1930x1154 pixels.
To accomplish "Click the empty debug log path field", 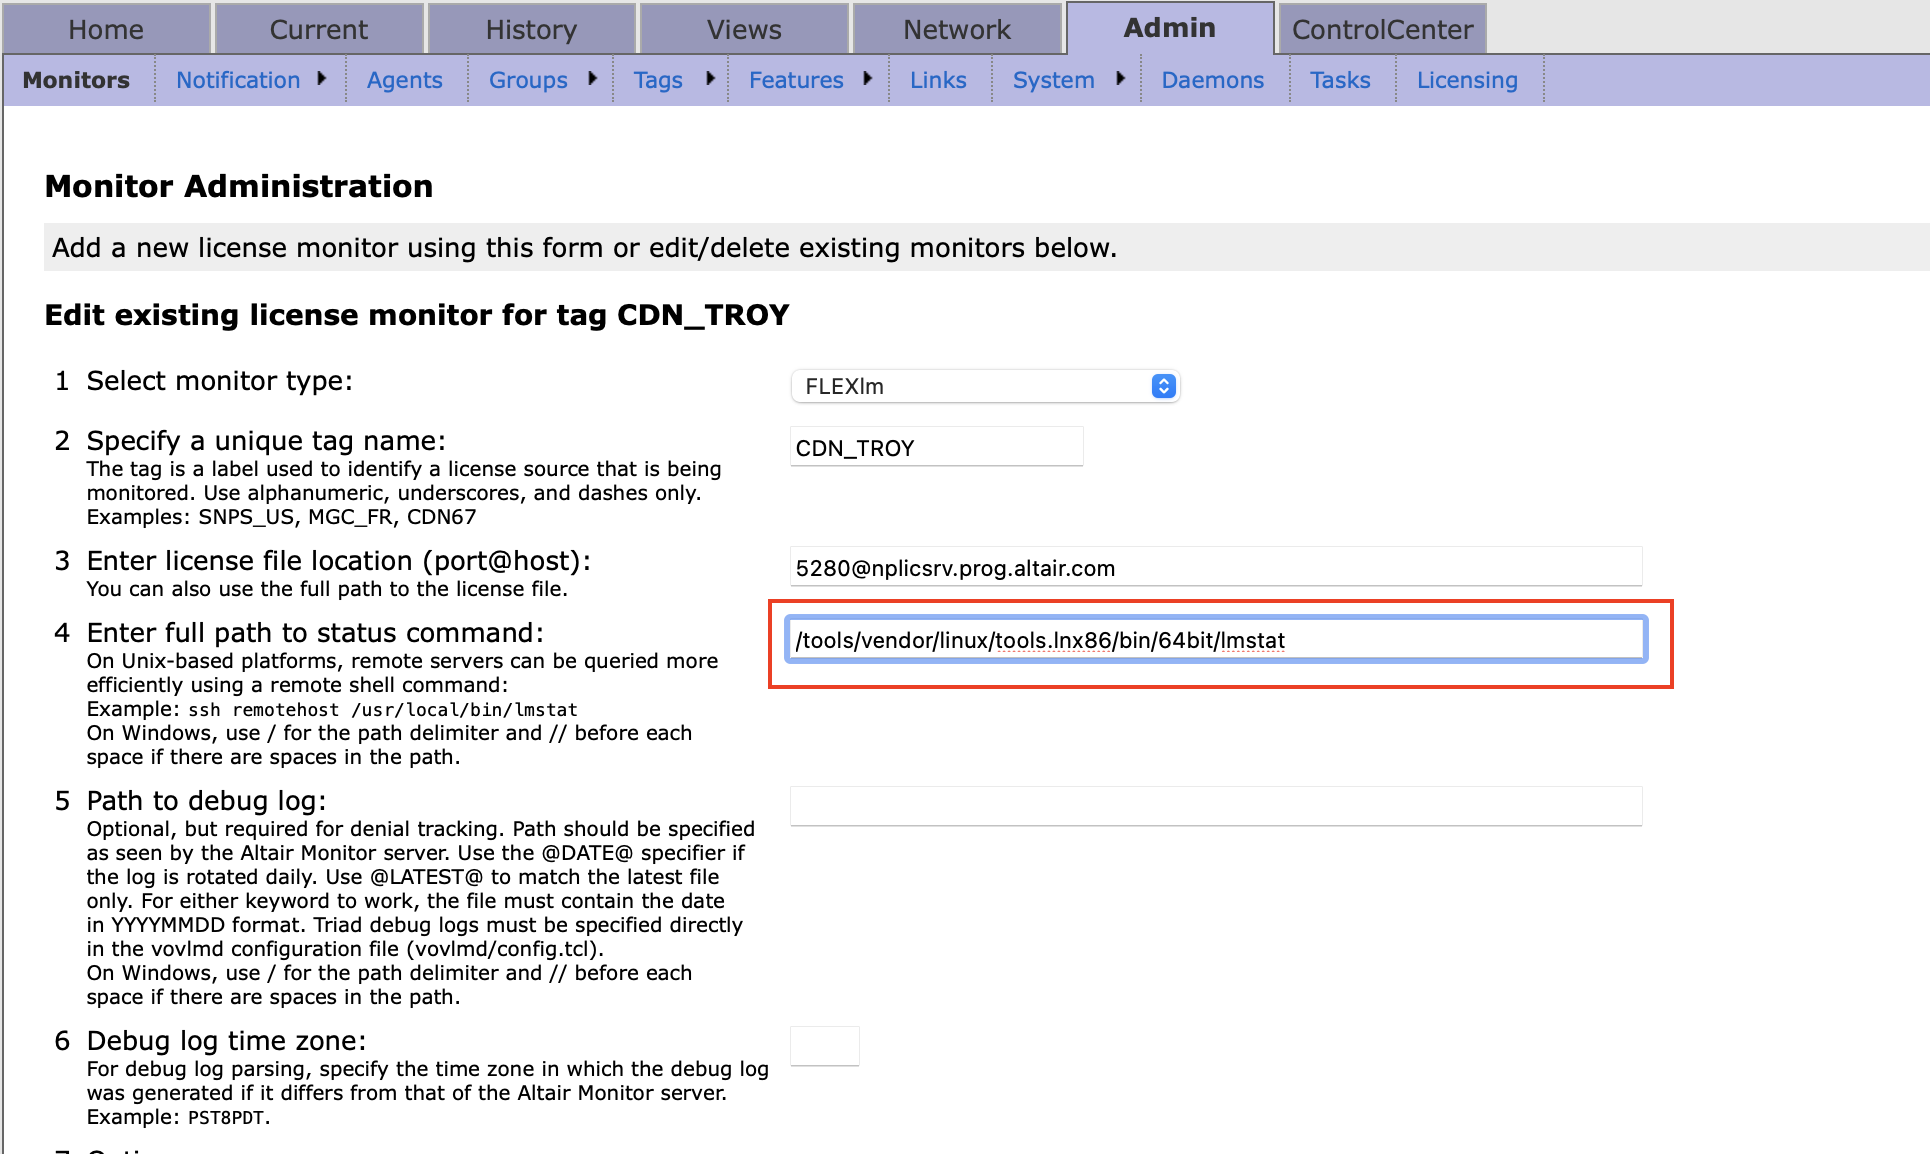I will click(1214, 805).
